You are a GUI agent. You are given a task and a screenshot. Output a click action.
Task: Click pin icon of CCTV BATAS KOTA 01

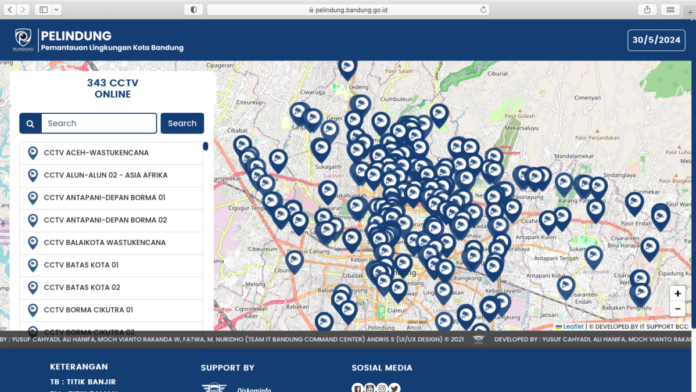32,265
